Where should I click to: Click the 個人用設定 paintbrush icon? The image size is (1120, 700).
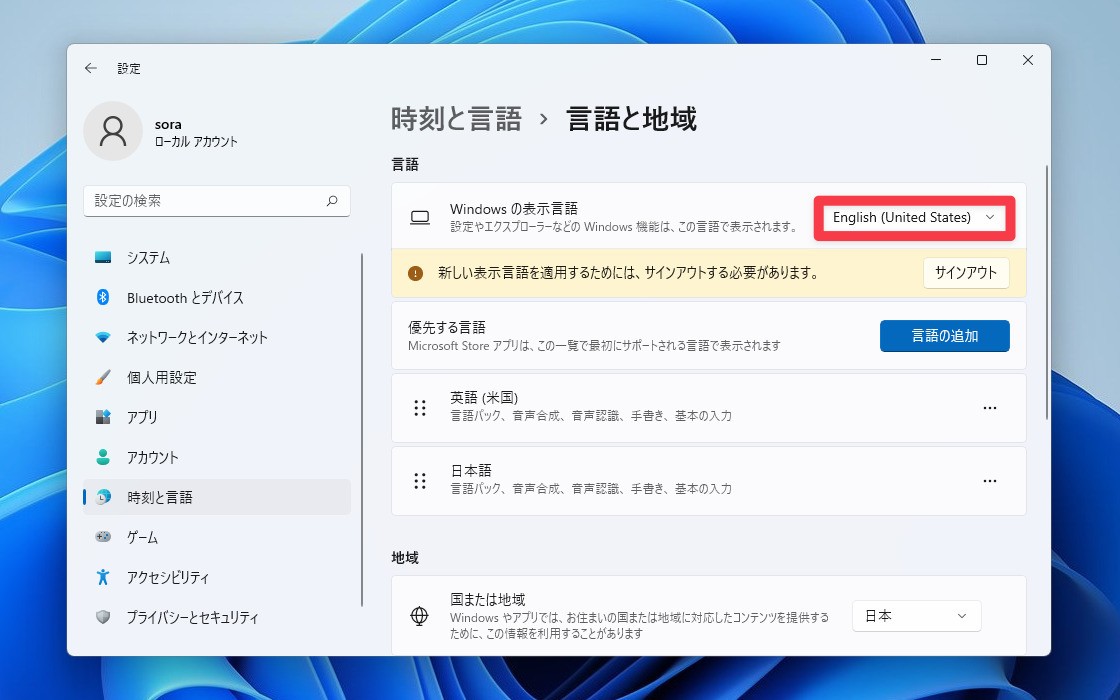click(x=103, y=377)
